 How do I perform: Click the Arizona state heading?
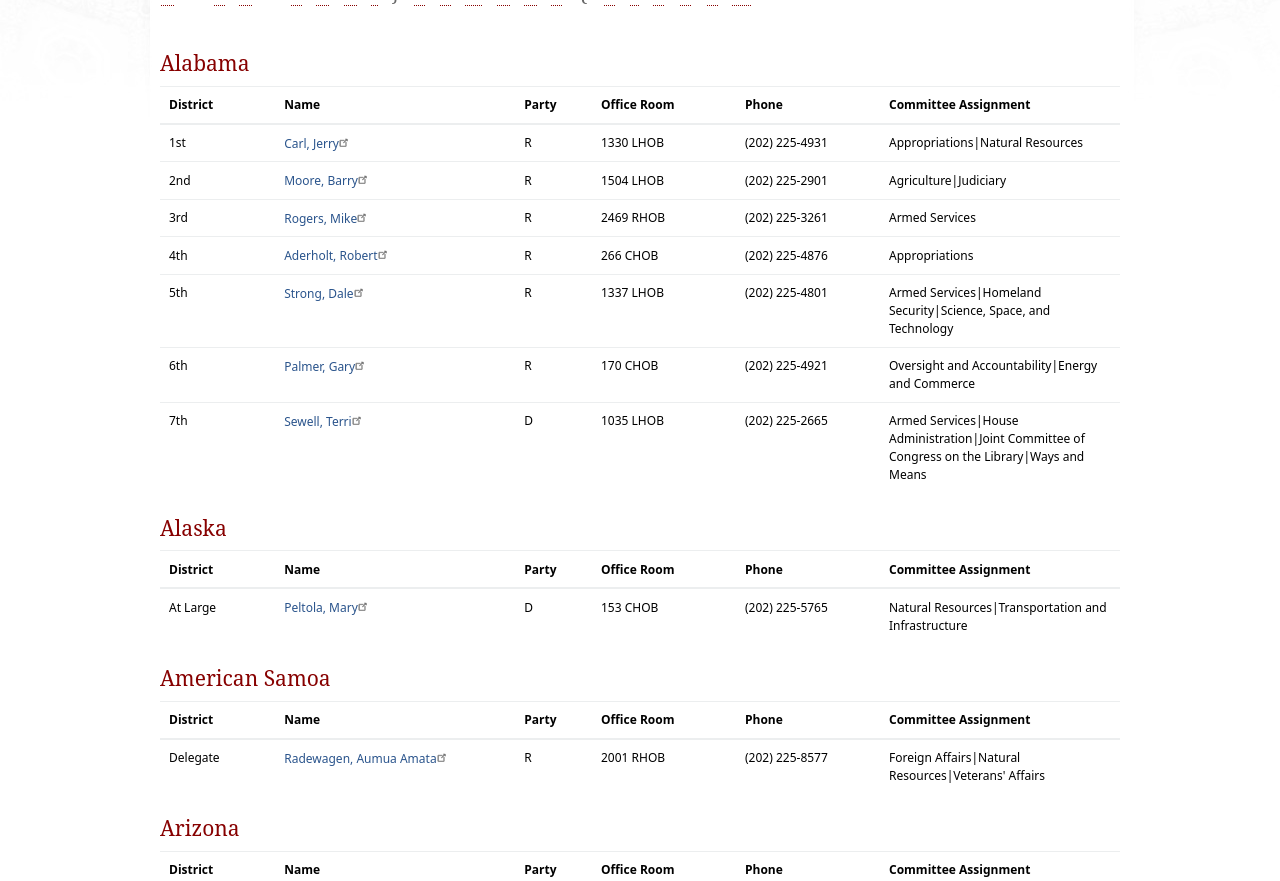click(199, 828)
